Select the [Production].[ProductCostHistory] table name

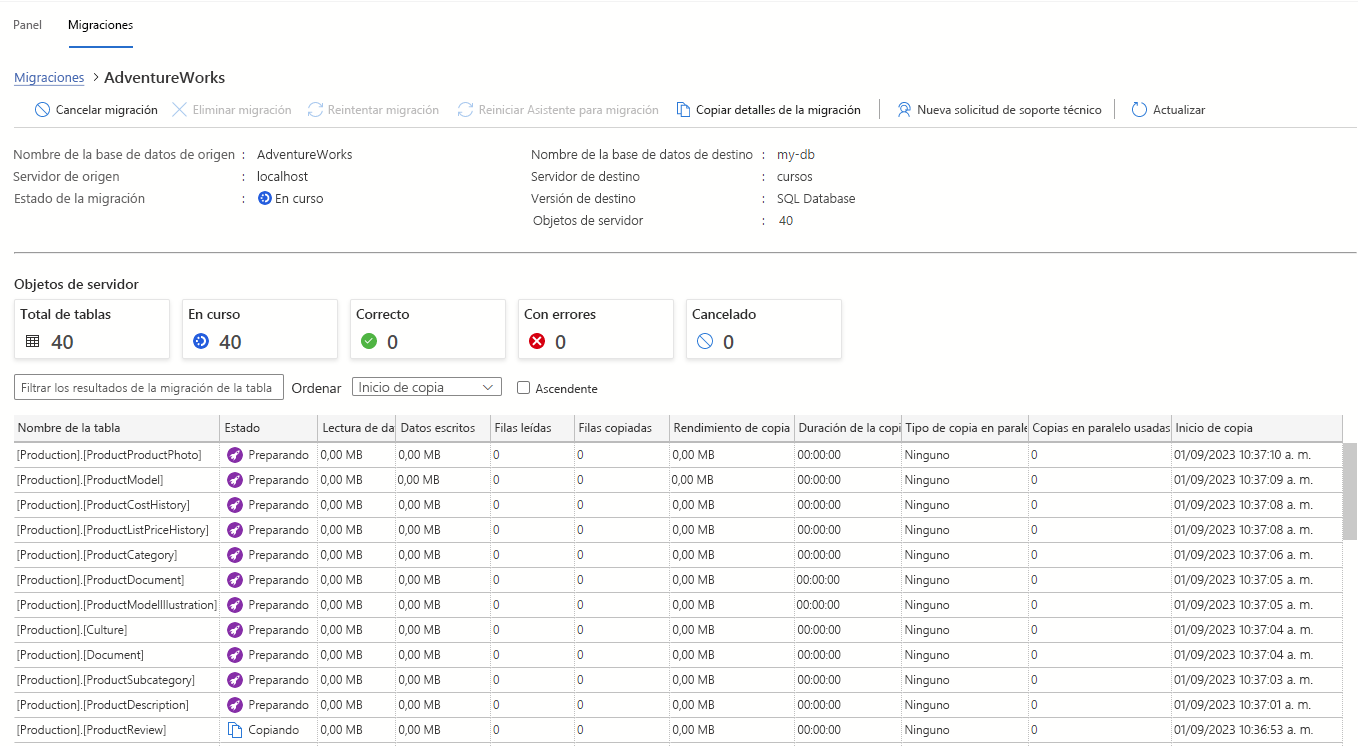pyautogui.click(x=103, y=505)
